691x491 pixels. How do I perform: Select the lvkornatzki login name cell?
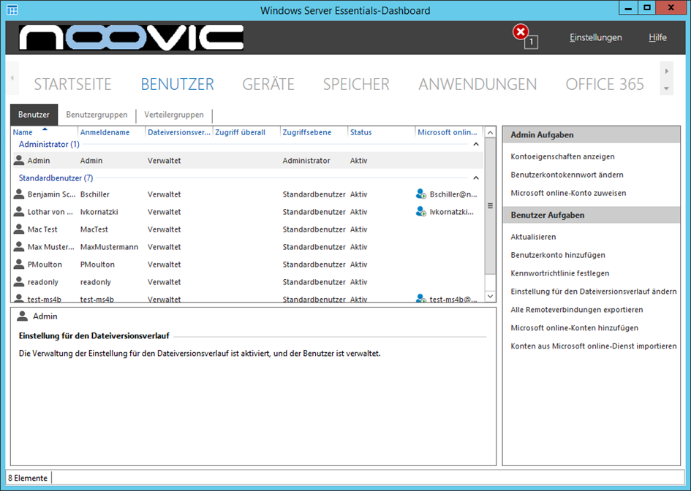point(99,212)
